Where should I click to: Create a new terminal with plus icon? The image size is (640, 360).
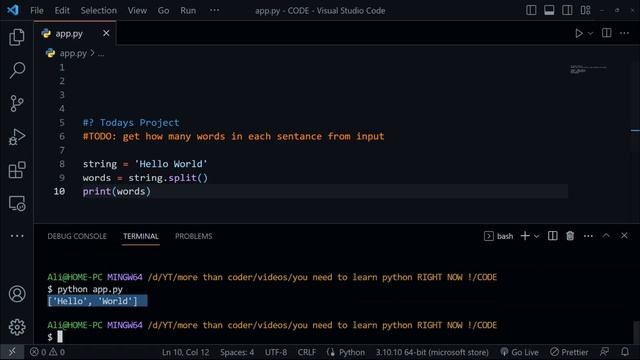[525, 236]
